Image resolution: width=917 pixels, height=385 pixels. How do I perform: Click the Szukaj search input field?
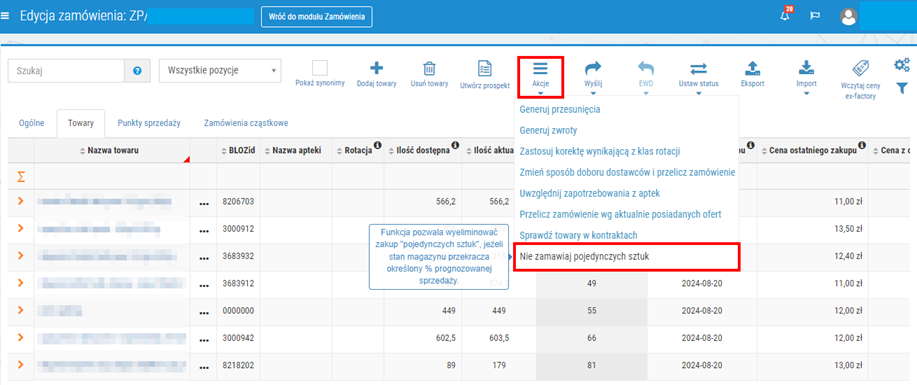(66, 71)
